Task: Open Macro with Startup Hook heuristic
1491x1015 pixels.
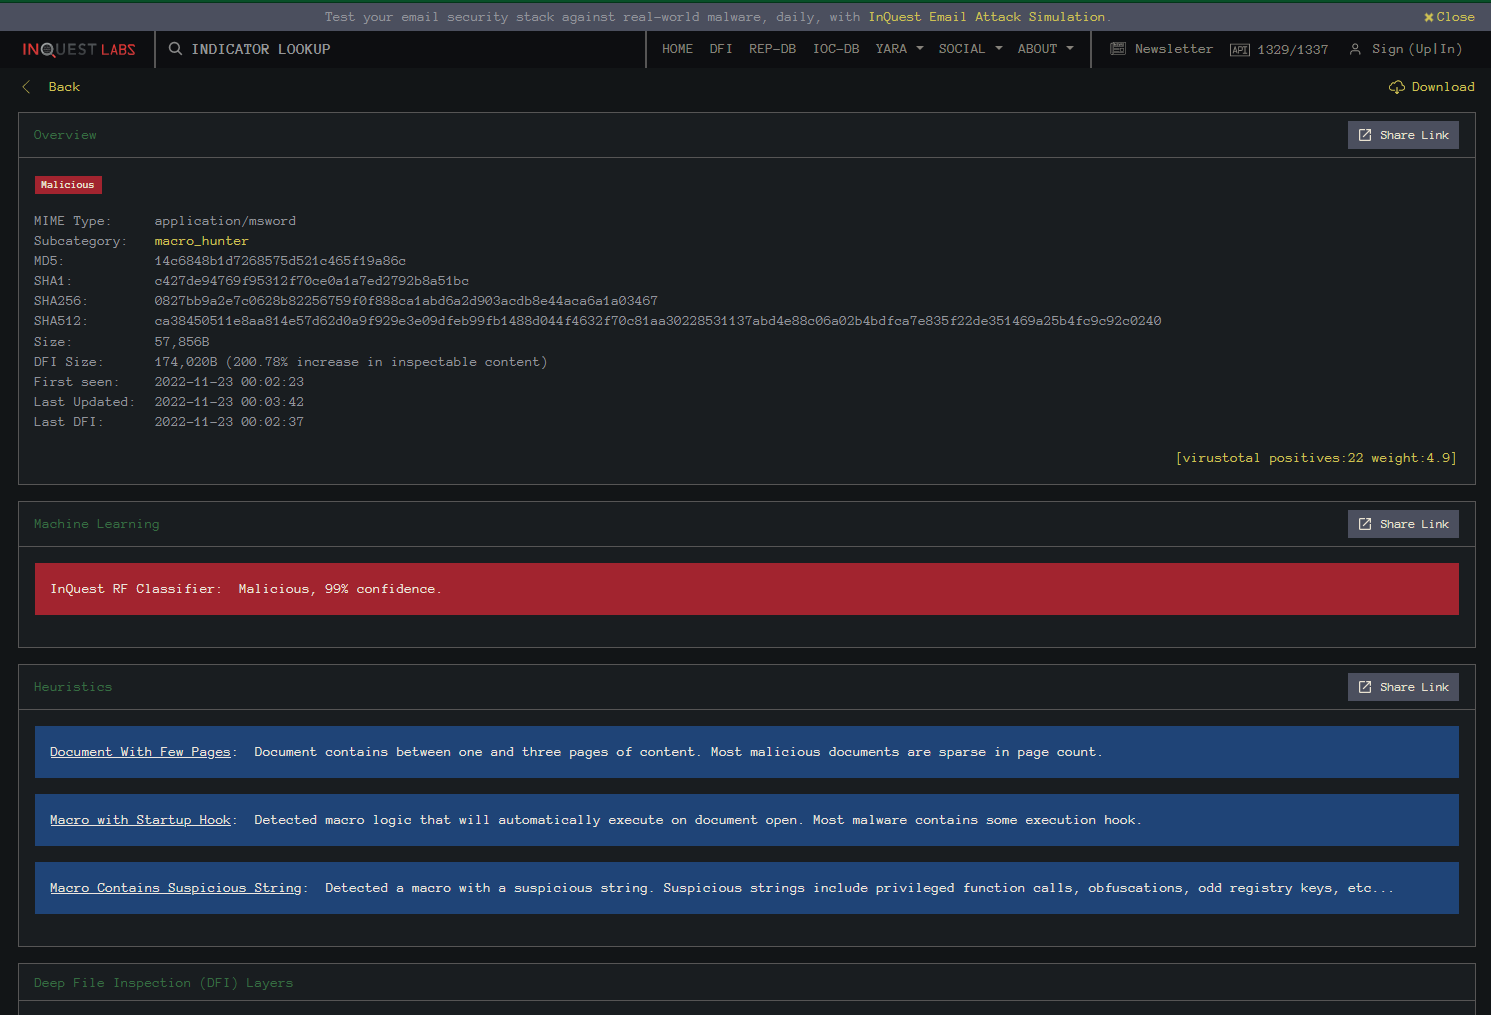Action: 140,820
